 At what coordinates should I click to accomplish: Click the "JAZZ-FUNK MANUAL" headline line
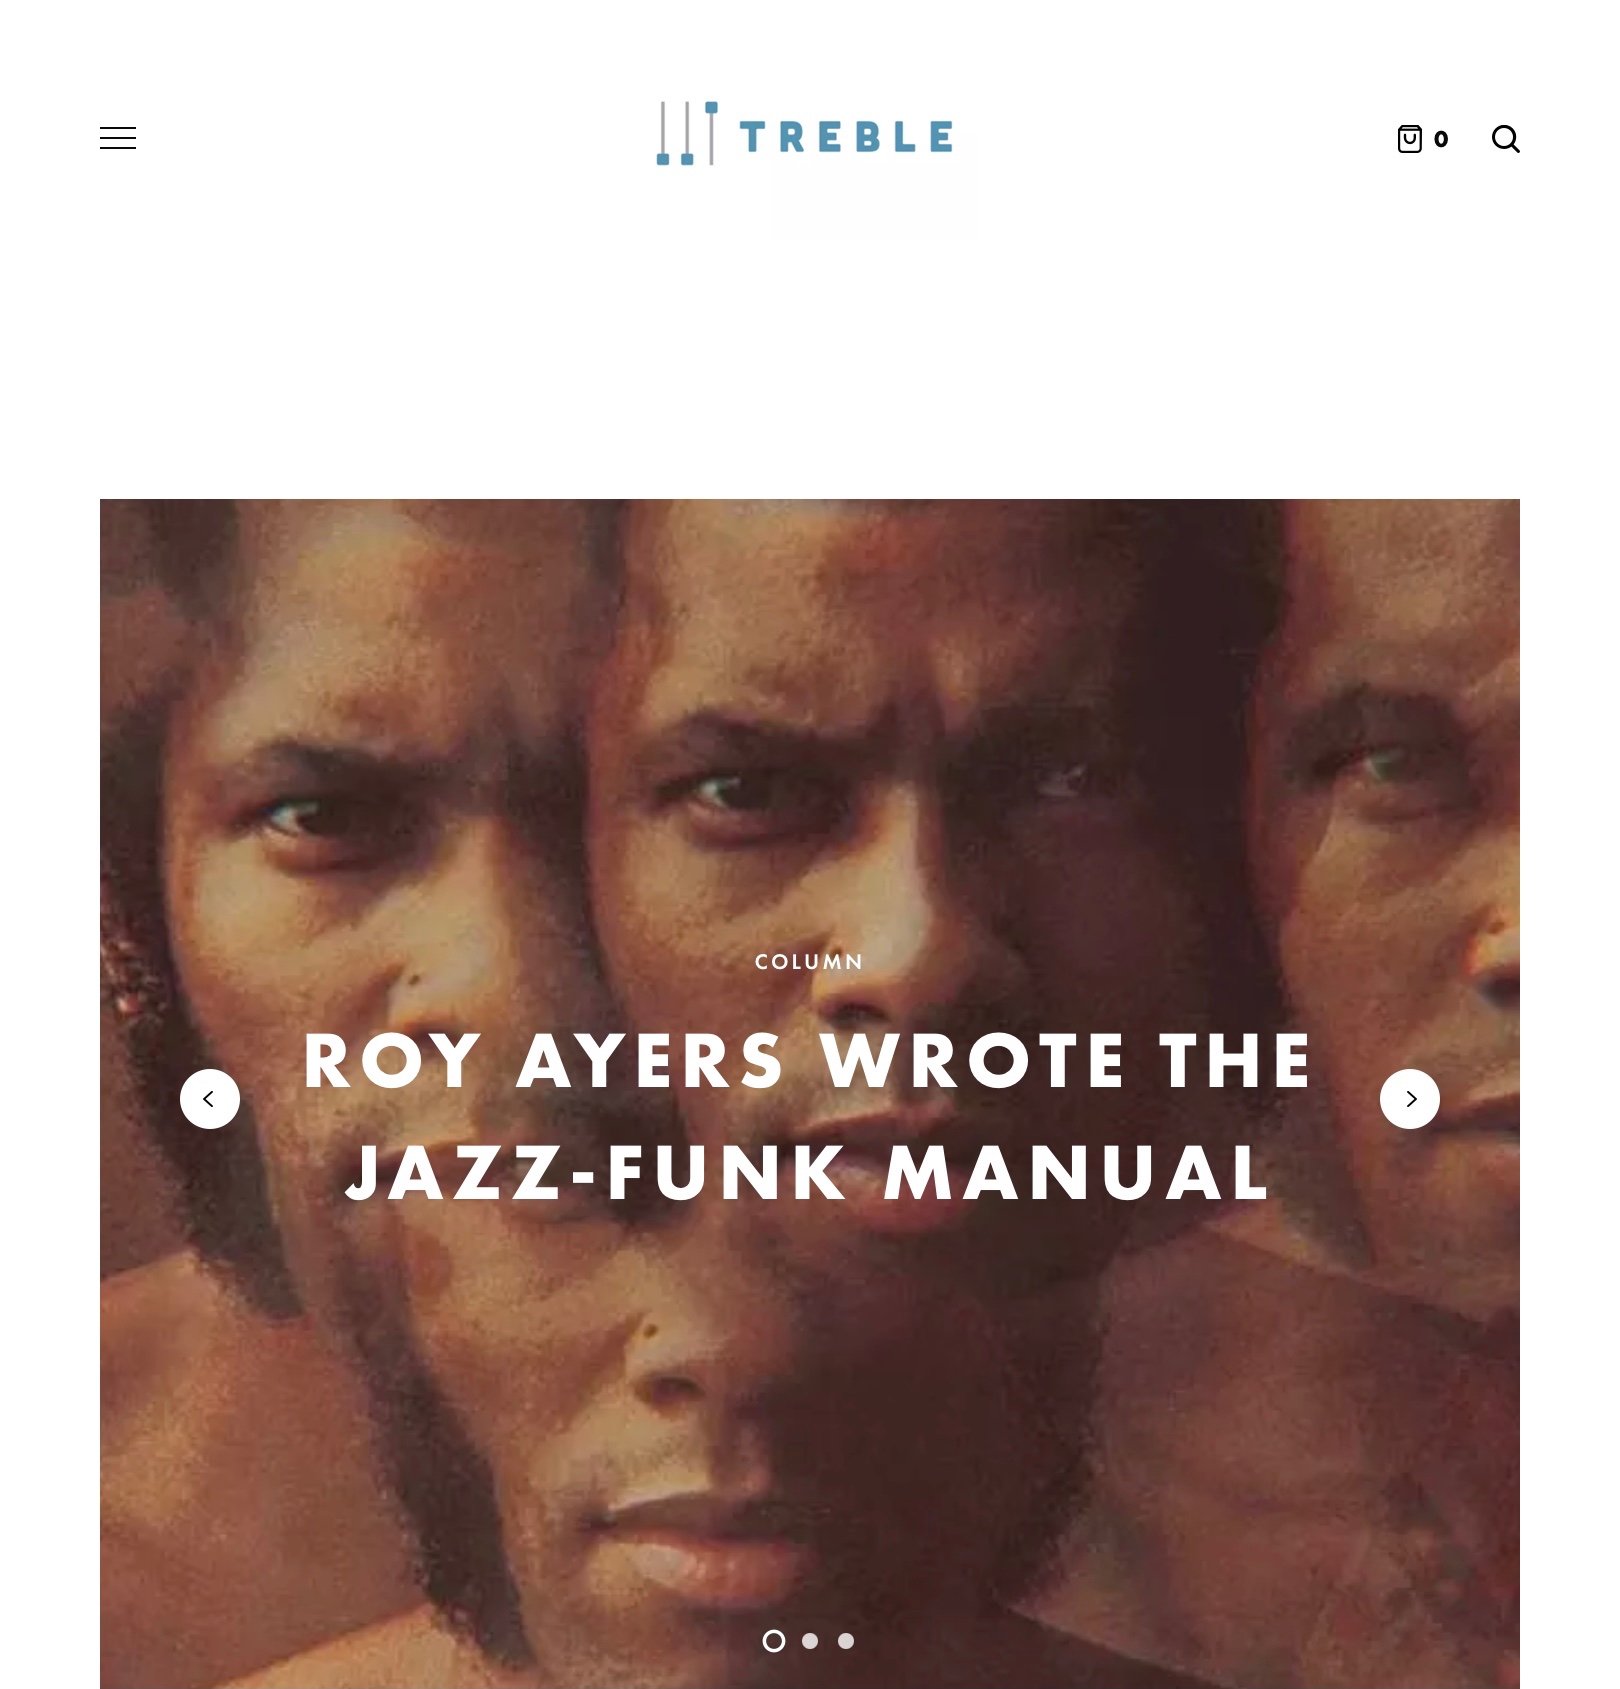tap(808, 1172)
